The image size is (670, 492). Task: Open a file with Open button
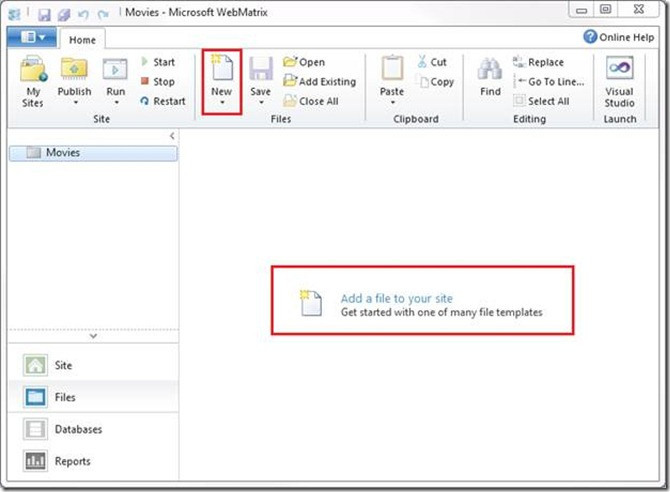304,62
